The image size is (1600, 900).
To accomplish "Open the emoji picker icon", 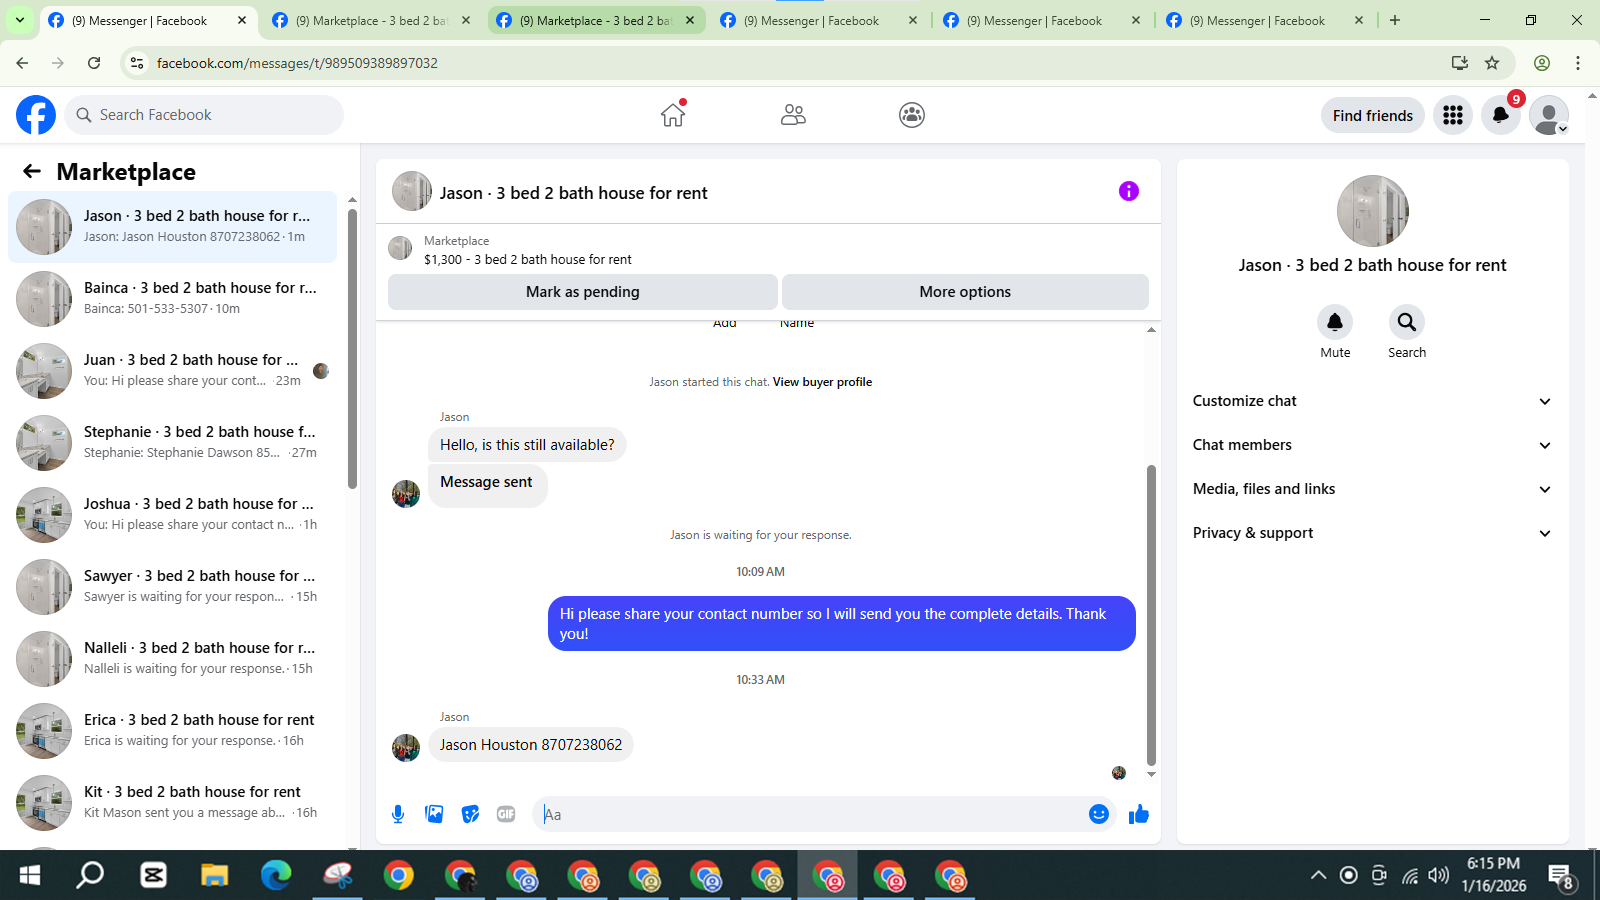I will (1099, 814).
